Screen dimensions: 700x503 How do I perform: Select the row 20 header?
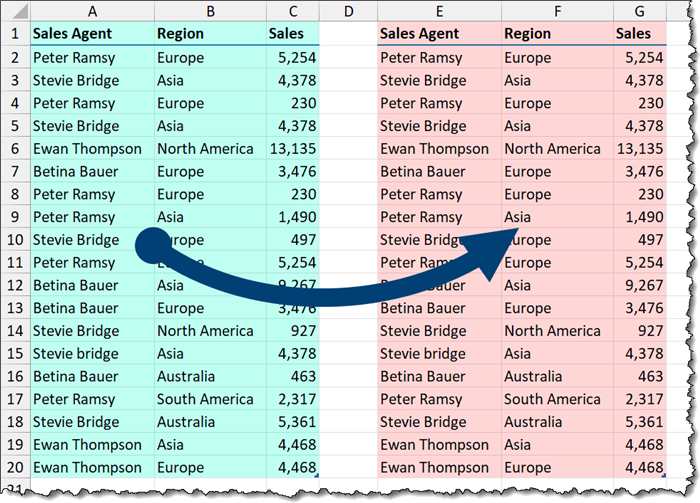point(14,467)
